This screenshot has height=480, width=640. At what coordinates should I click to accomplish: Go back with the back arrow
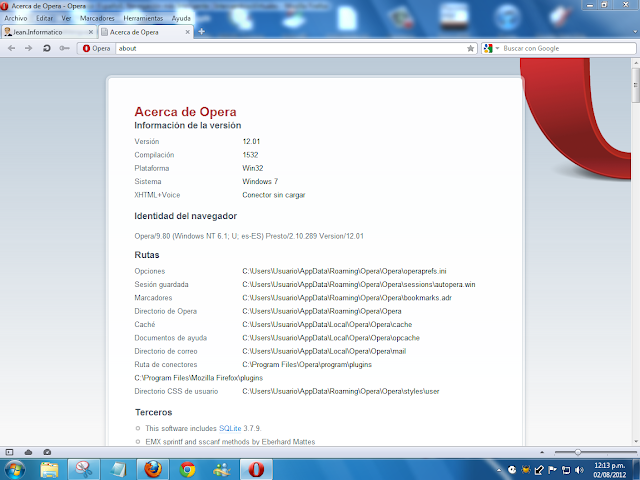[11, 48]
